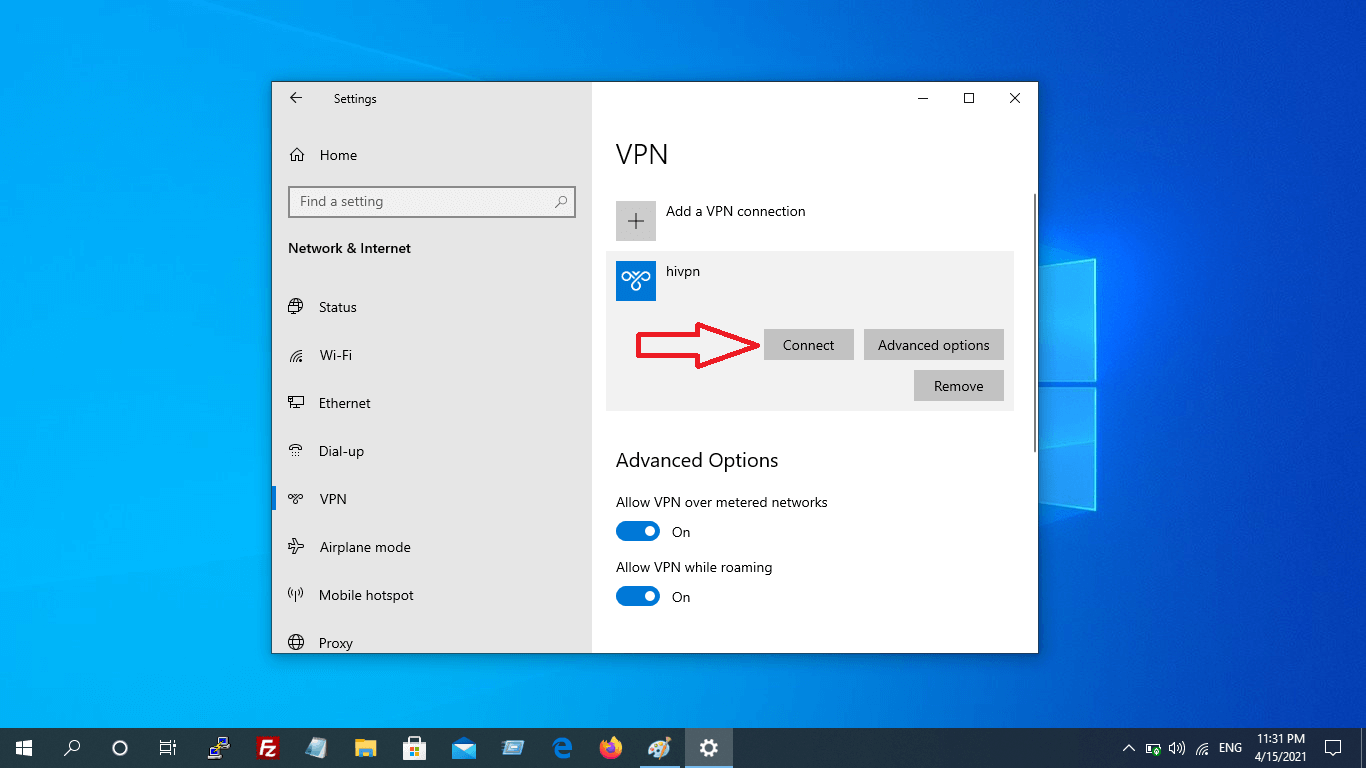
Task: Open the Status settings page
Action: tap(337, 307)
